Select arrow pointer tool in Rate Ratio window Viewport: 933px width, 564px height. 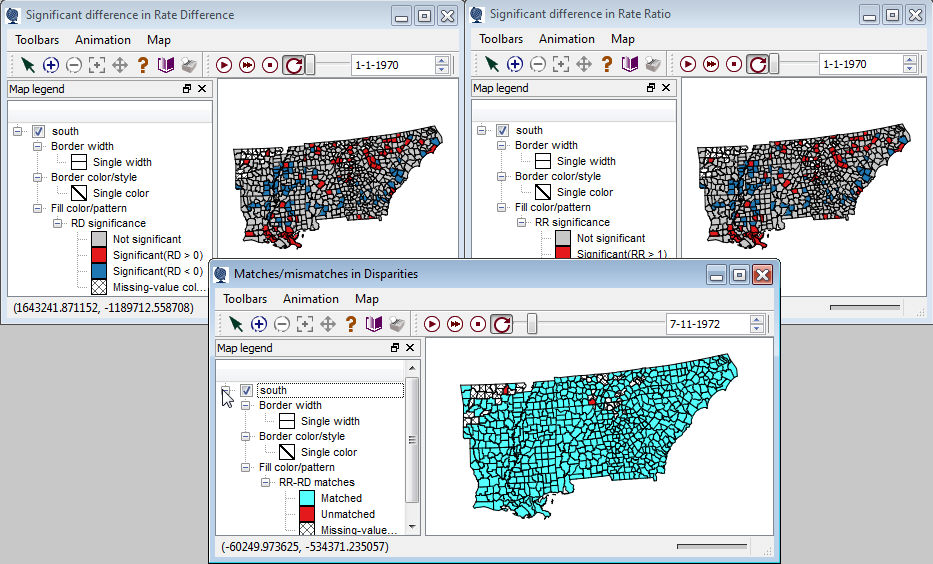[x=491, y=64]
